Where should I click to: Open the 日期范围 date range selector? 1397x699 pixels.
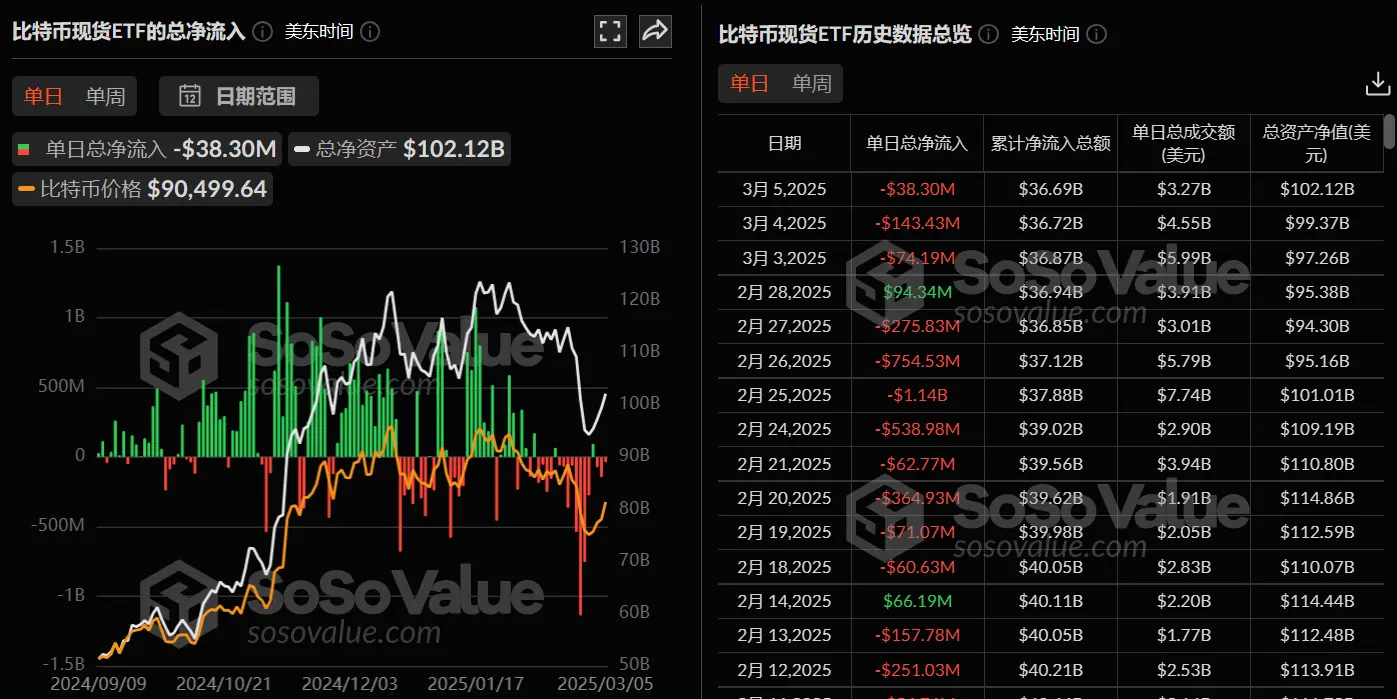click(237, 96)
